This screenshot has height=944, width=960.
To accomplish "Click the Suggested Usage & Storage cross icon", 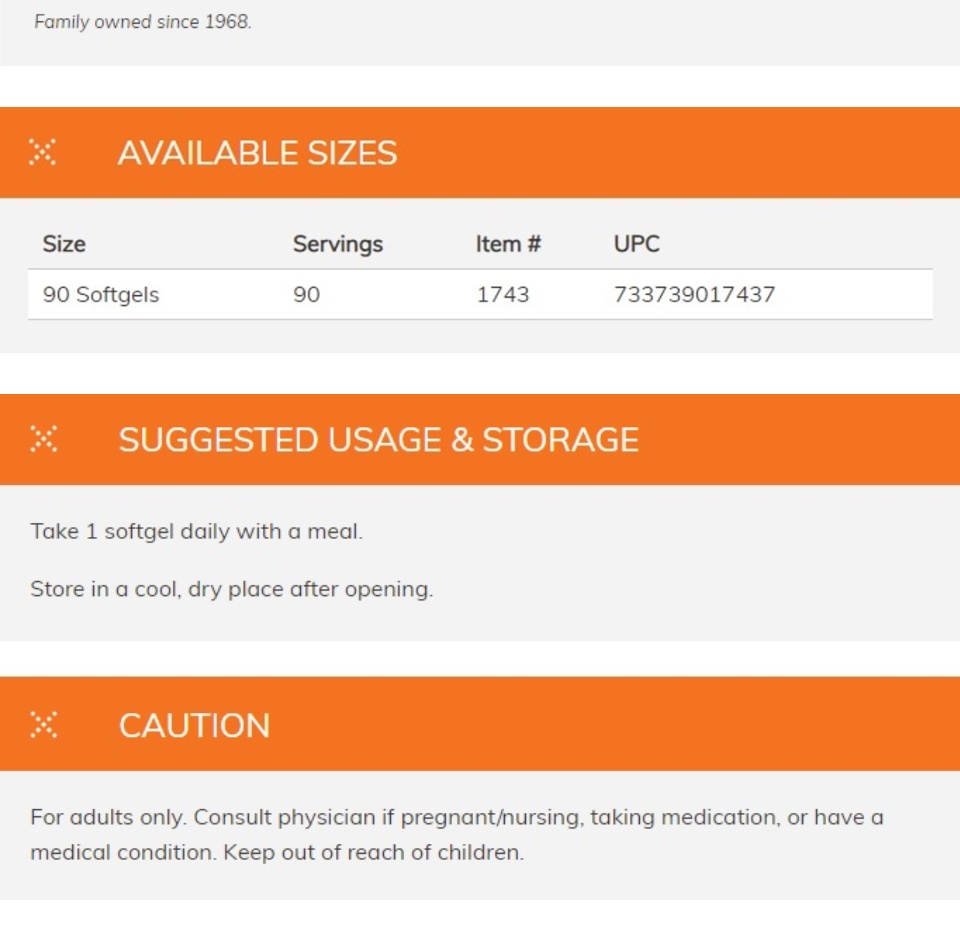I will tap(43, 438).
